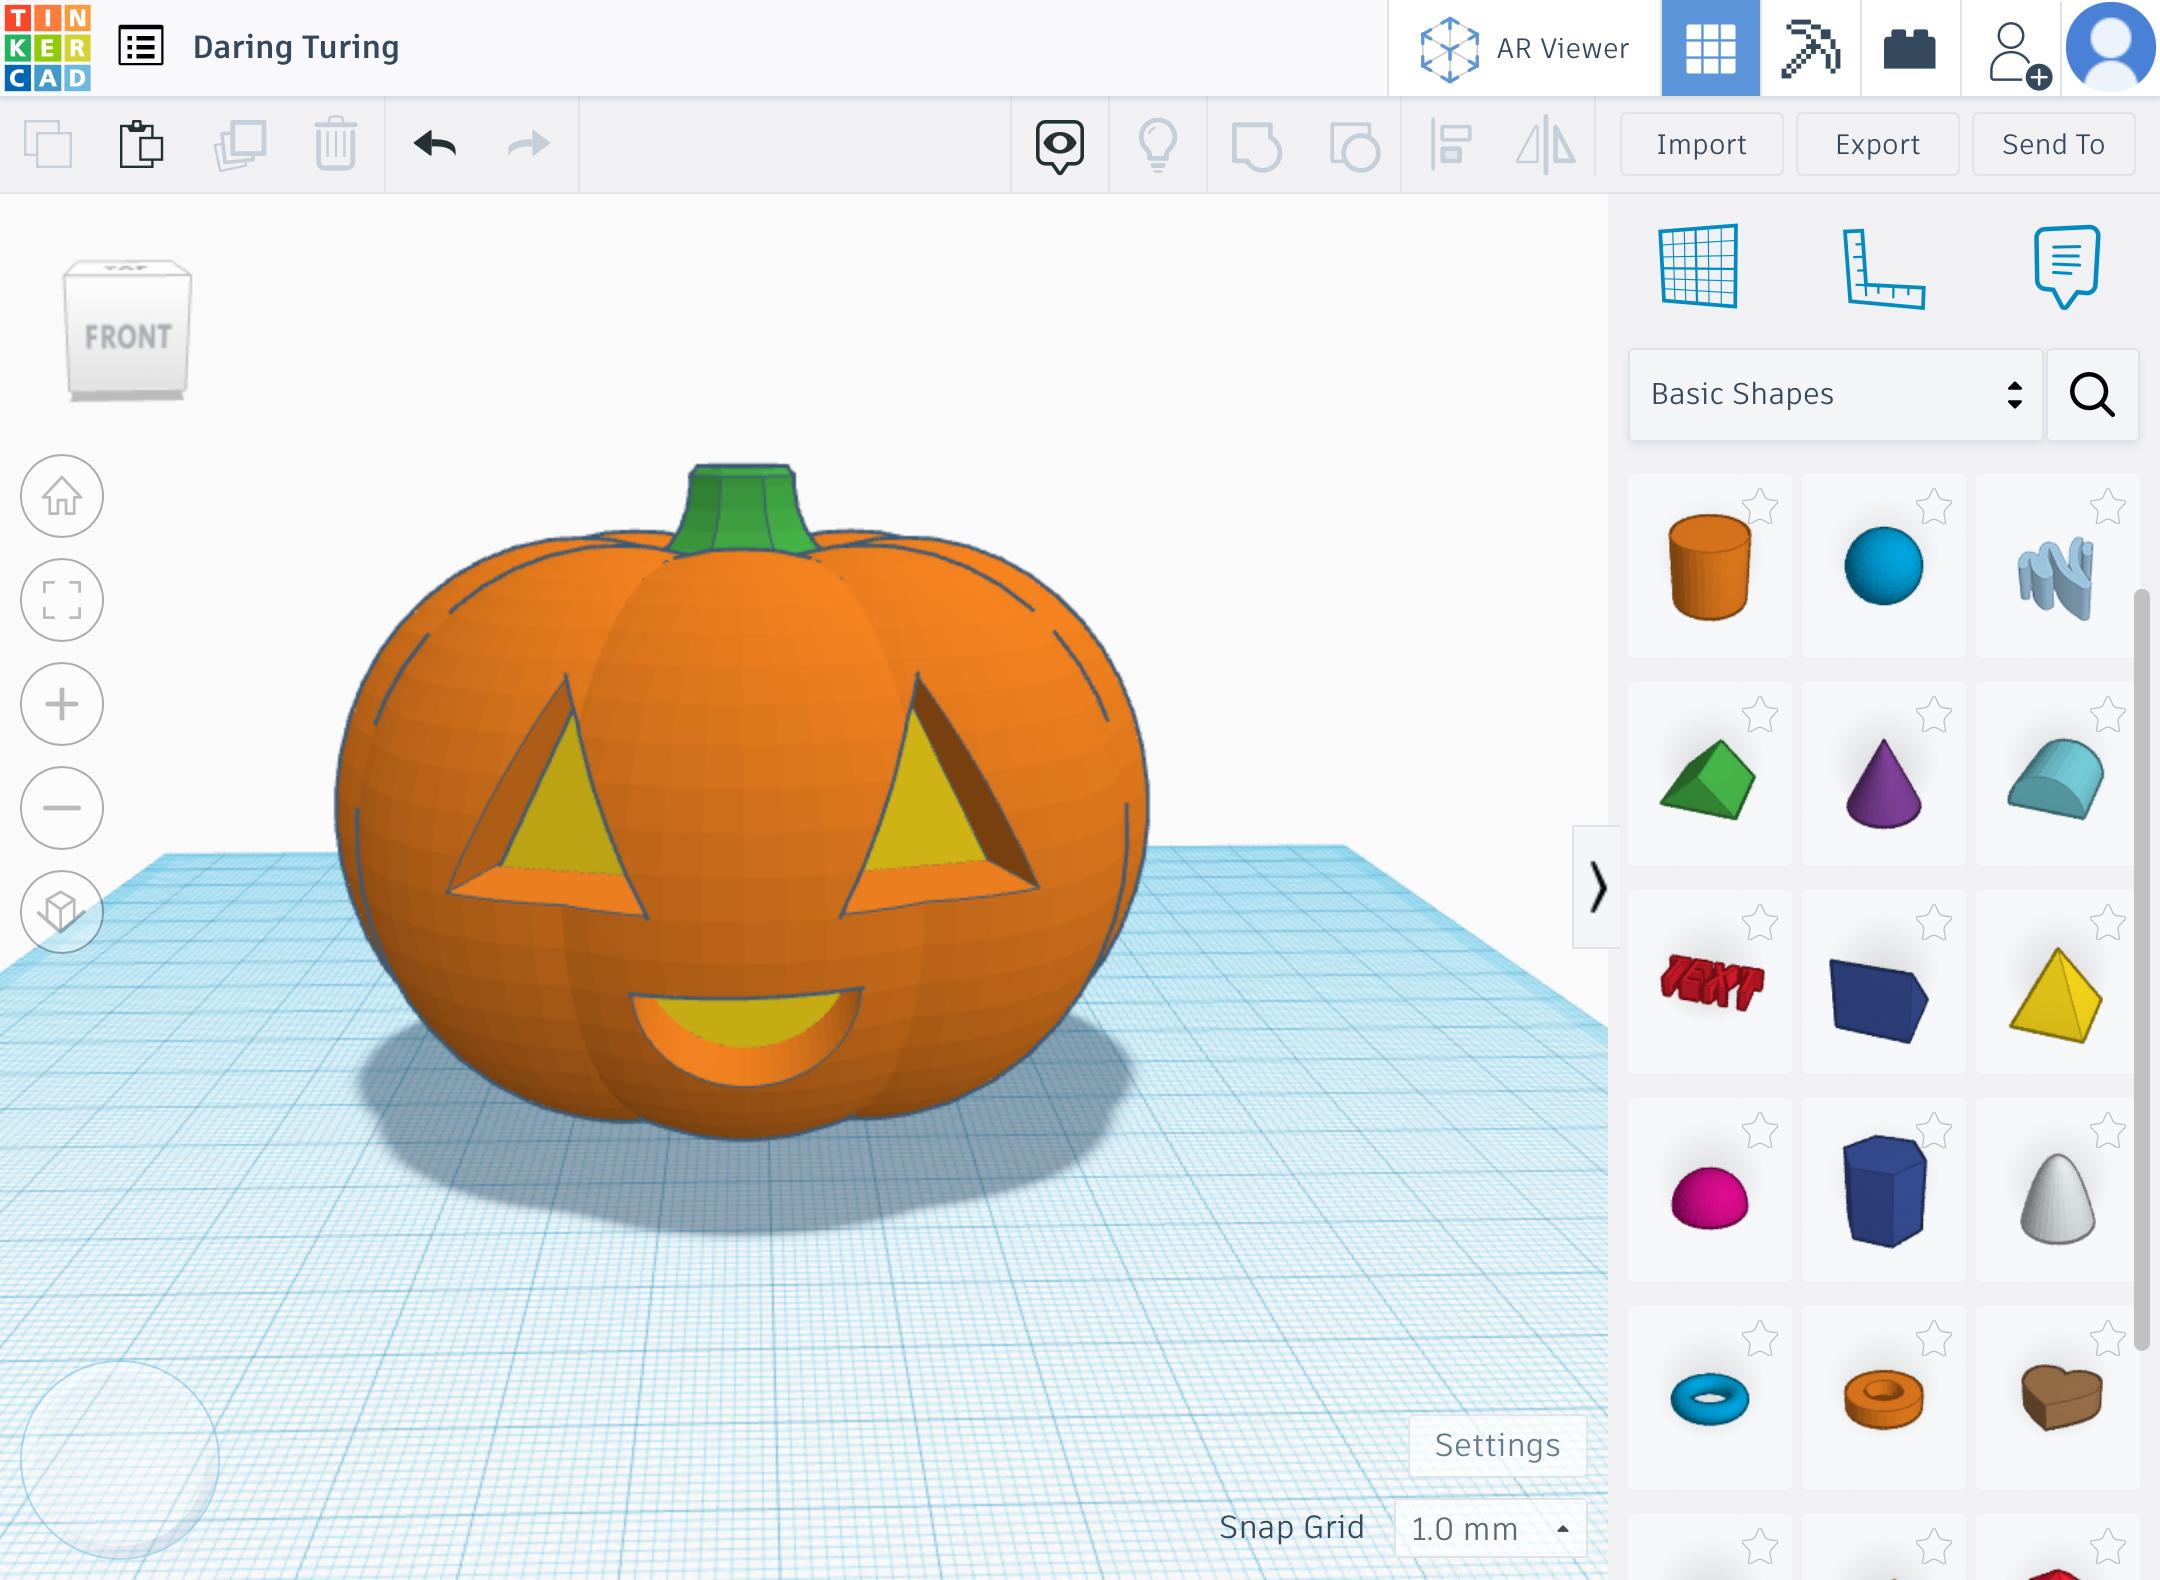Click the Undo arrow

435,145
